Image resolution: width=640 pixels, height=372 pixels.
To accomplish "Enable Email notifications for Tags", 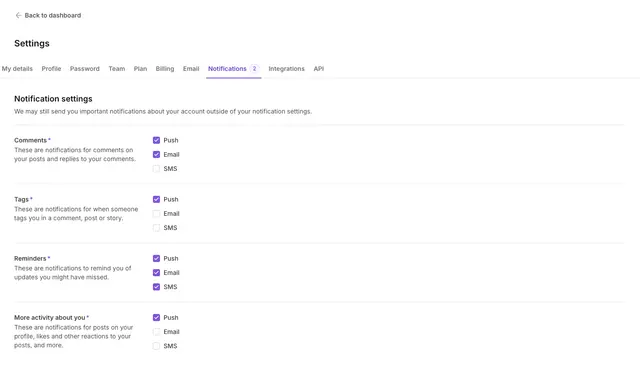I will tap(156, 214).
